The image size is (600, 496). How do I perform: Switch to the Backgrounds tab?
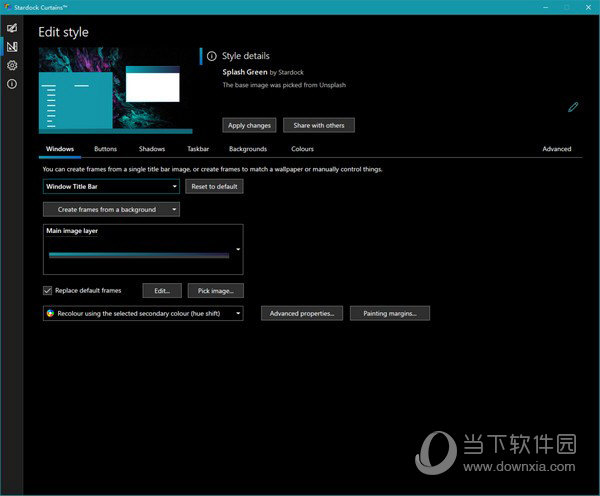click(x=248, y=149)
